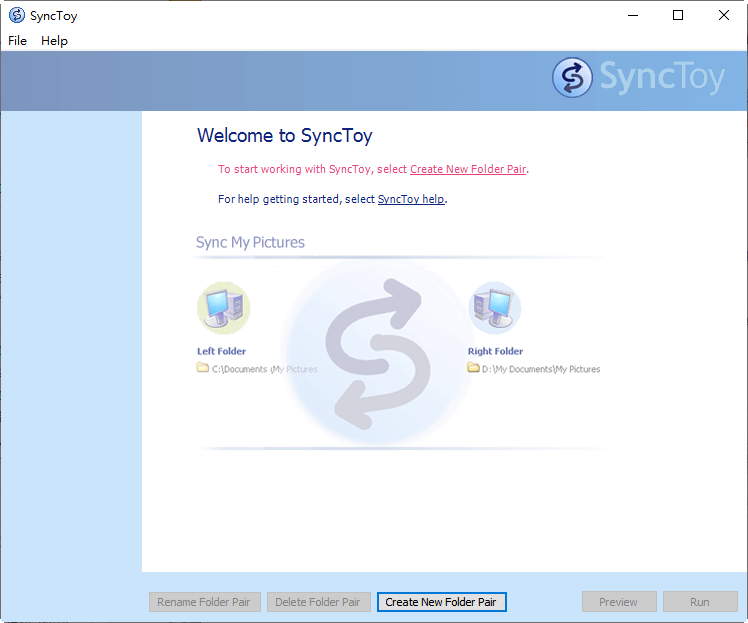748x623 pixels.
Task: Click the folder icon beside C:\Documents path
Action: pyautogui.click(x=203, y=368)
